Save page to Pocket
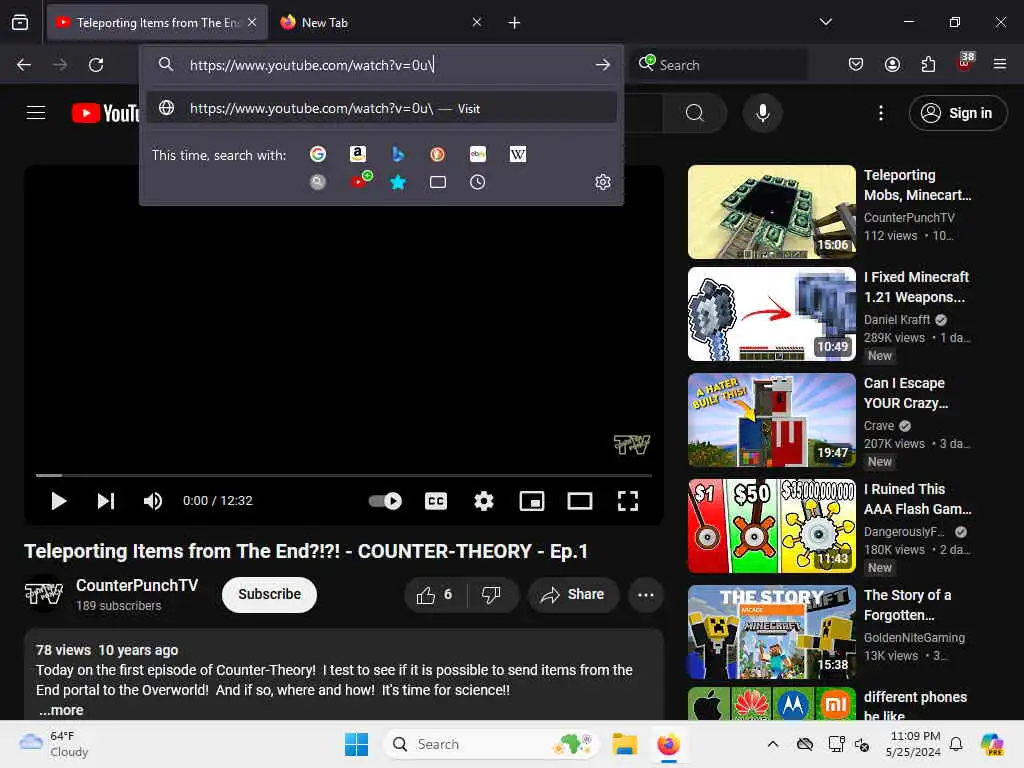Screen dimensions: 1024x768 pyautogui.click(x=856, y=64)
